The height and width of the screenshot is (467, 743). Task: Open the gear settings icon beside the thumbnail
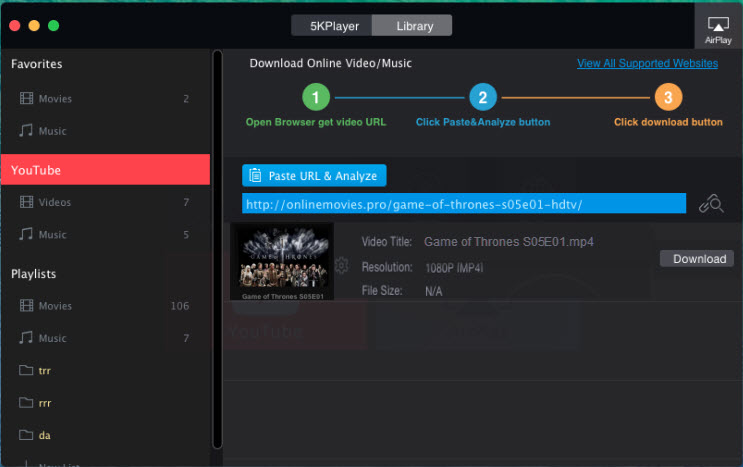point(341,265)
